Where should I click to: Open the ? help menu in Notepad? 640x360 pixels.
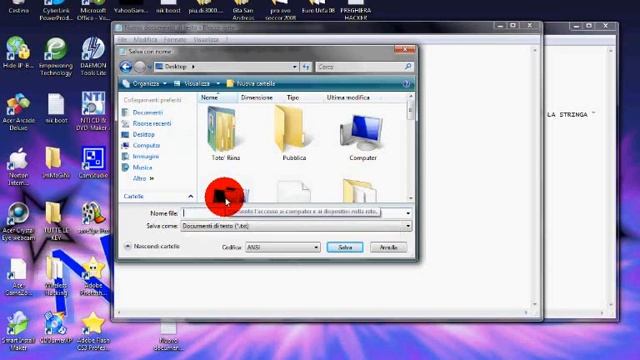(x=227, y=40)
